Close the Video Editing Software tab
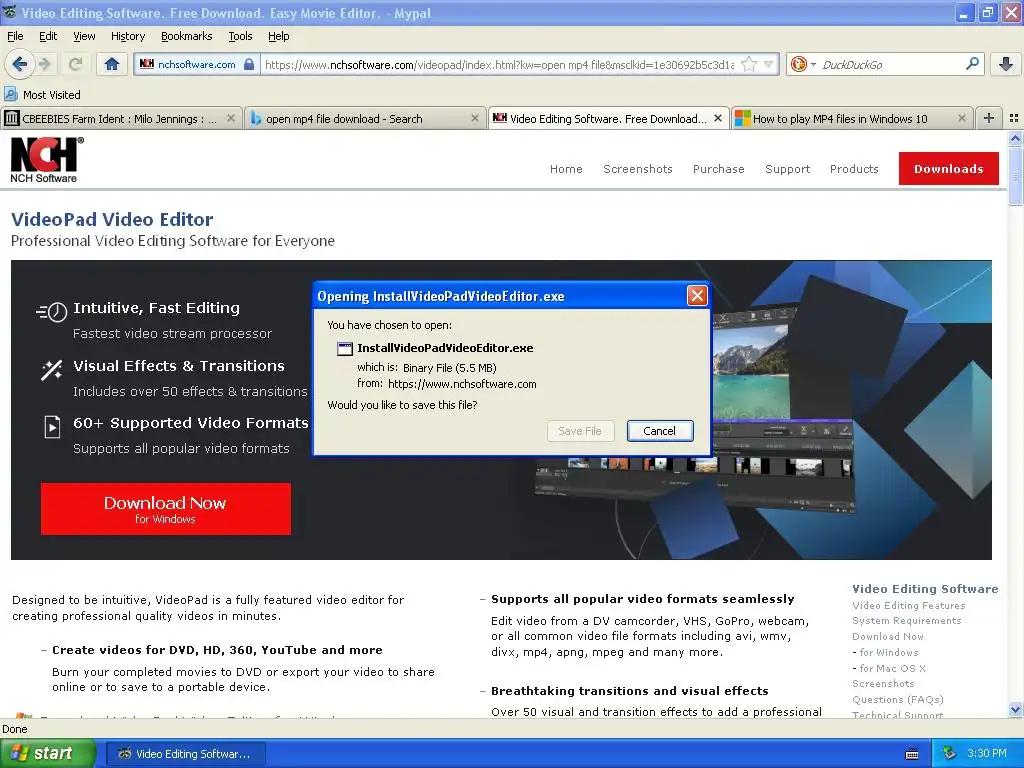The height and width of the screenshot is (768, 1024). click(718, 118)
